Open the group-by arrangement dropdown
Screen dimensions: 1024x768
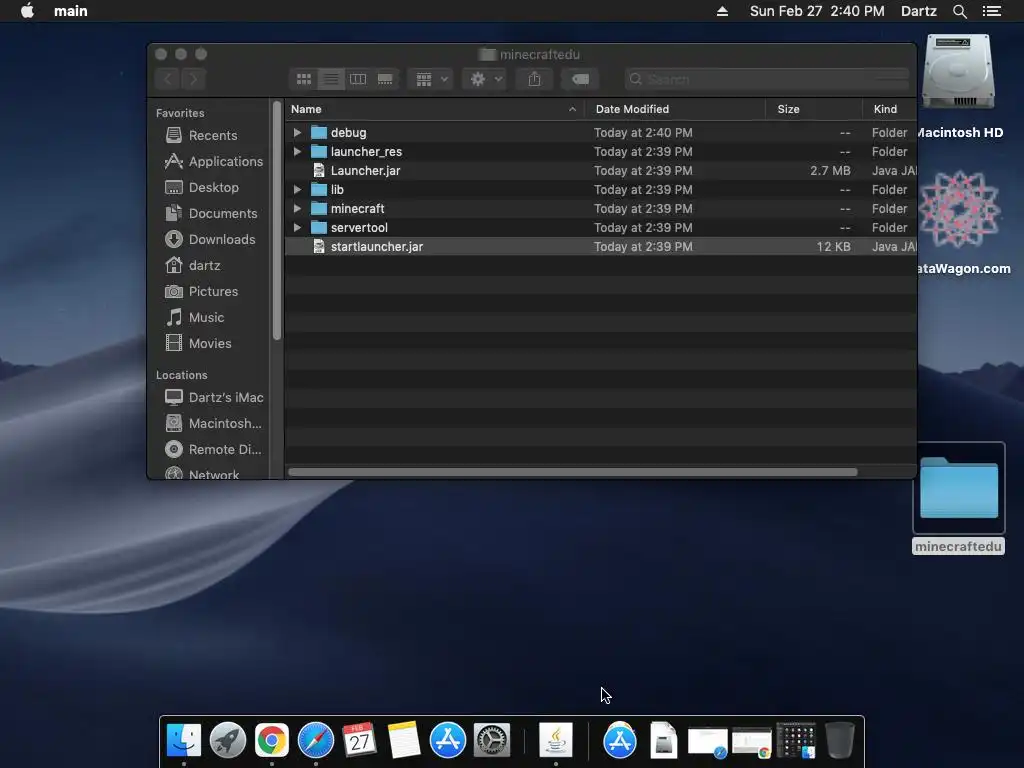[x=431, y=79]
